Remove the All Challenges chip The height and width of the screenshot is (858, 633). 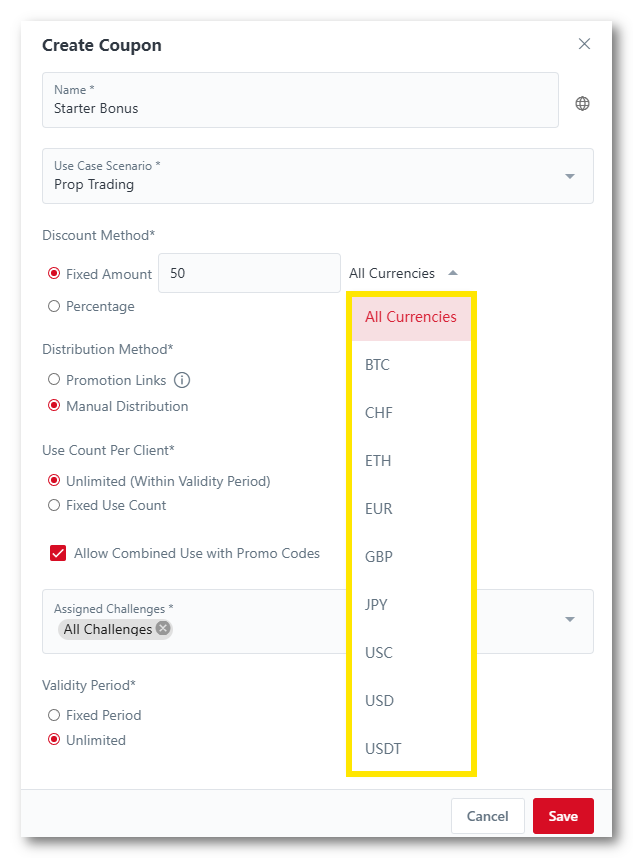[x=163, y=629]
